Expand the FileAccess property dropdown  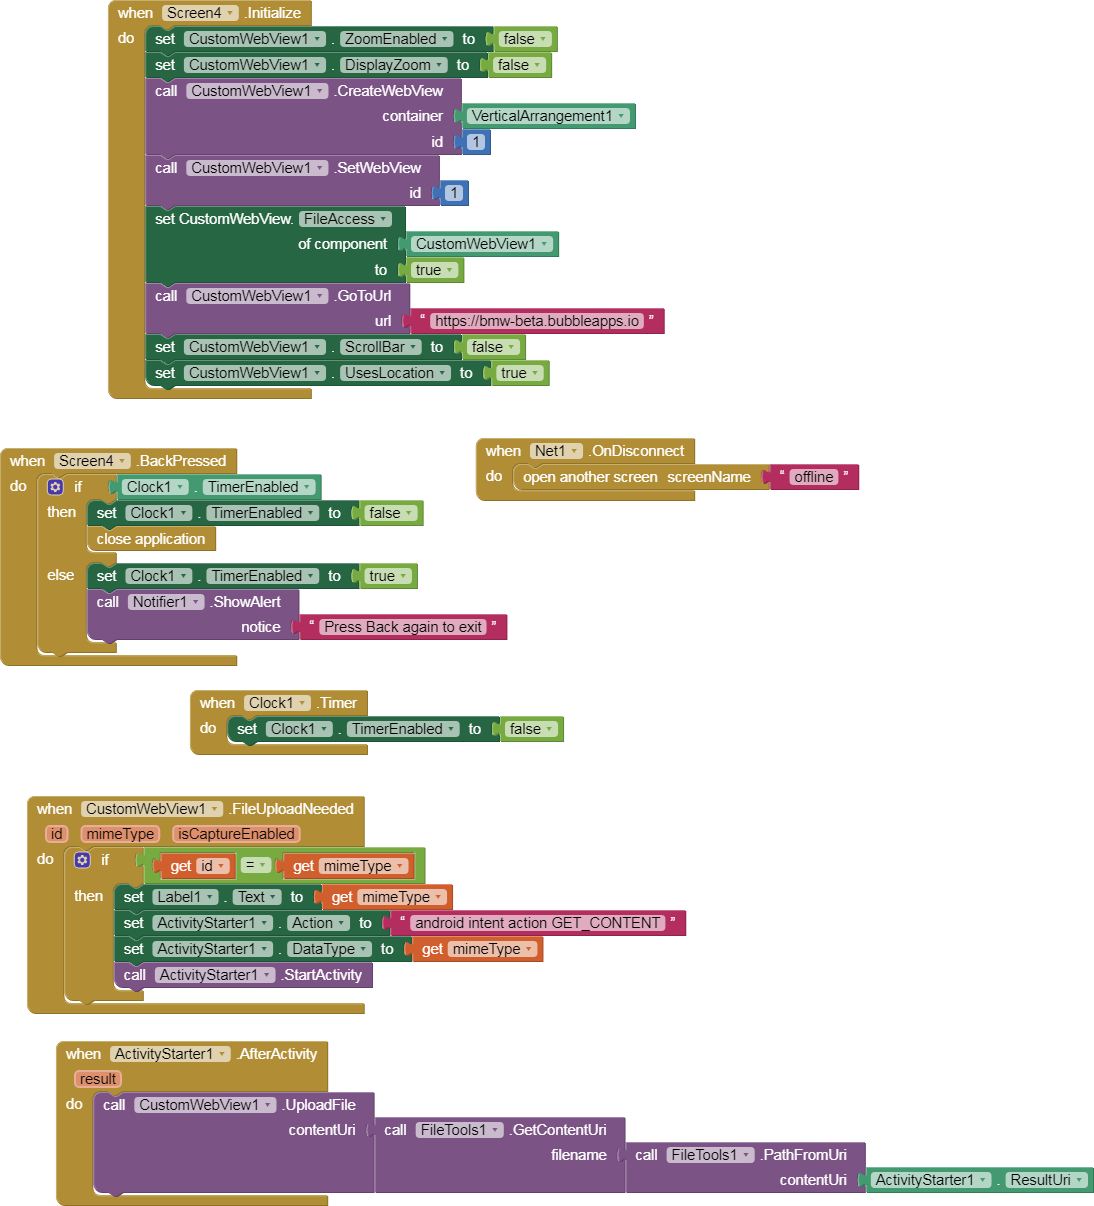point(345,219)
